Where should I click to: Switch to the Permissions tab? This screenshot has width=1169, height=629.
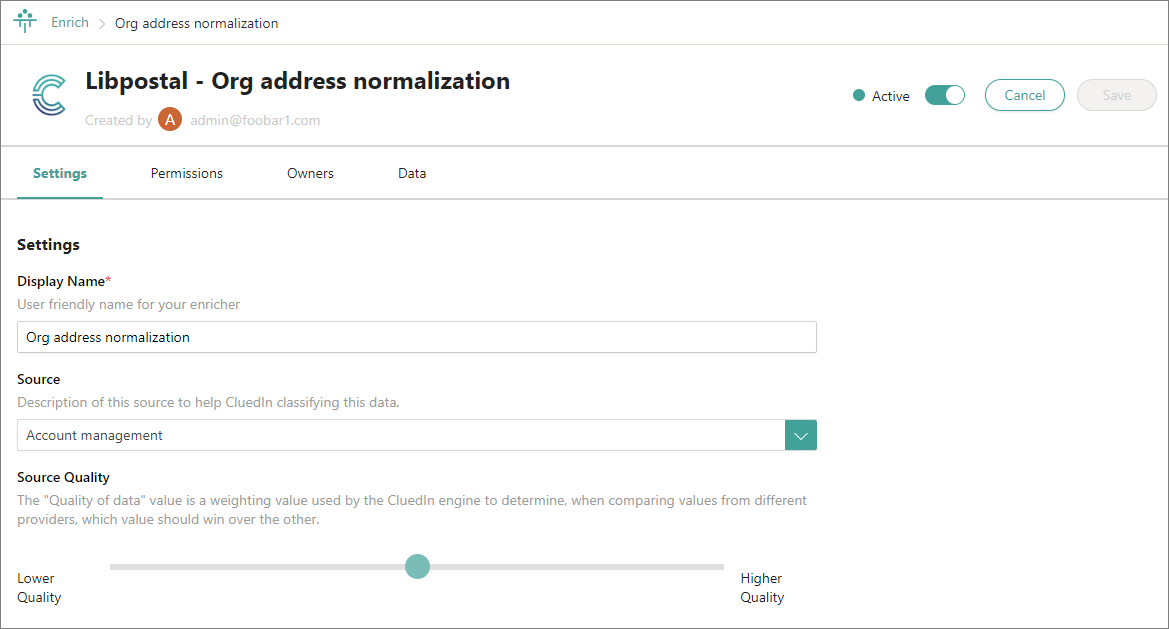tap(187, 173)
